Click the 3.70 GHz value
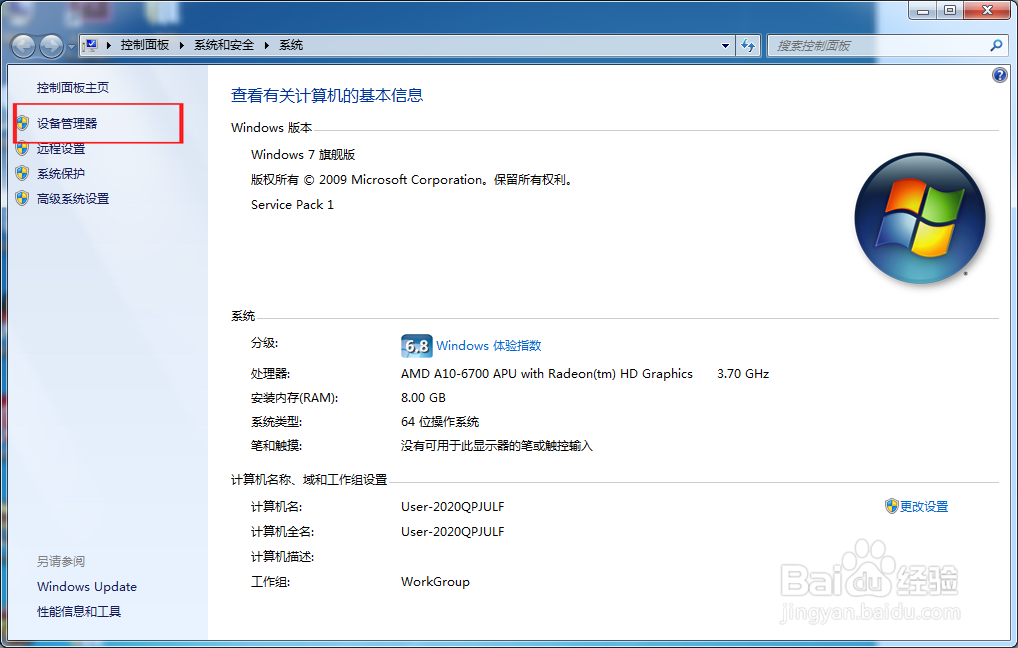Screen dimensions: 1018x648 pos(743,373)
